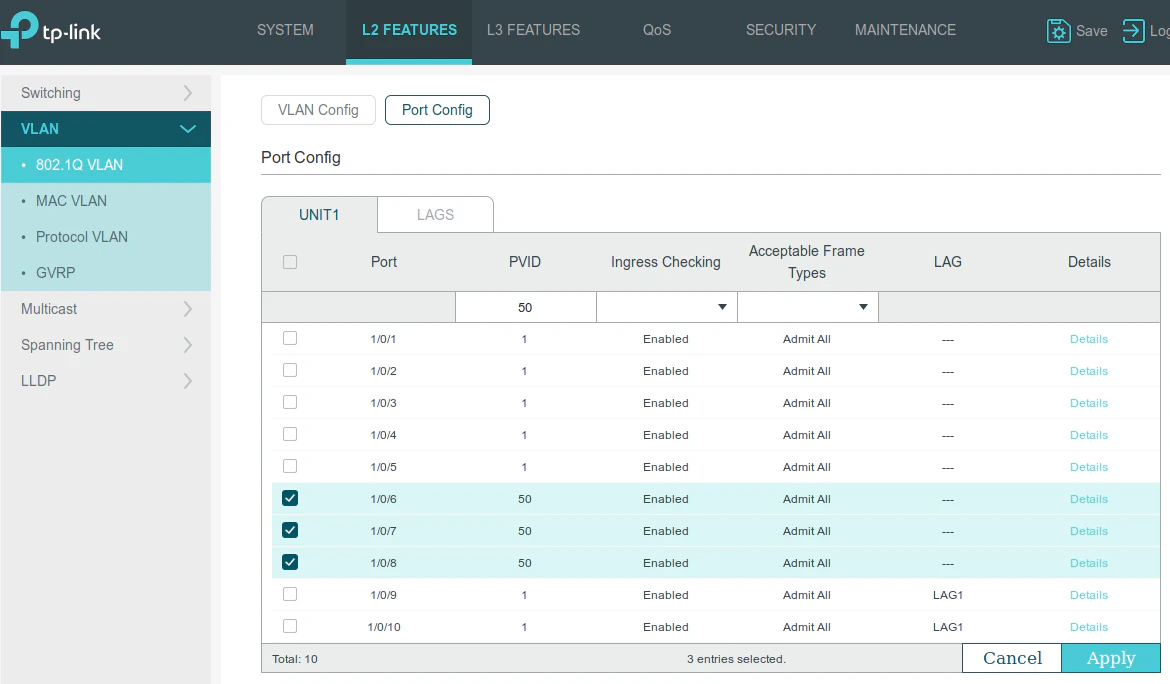Screen dimensions: 1170x684
Task: Open Details for port 1/0/4
Action: coord(1089,435)
